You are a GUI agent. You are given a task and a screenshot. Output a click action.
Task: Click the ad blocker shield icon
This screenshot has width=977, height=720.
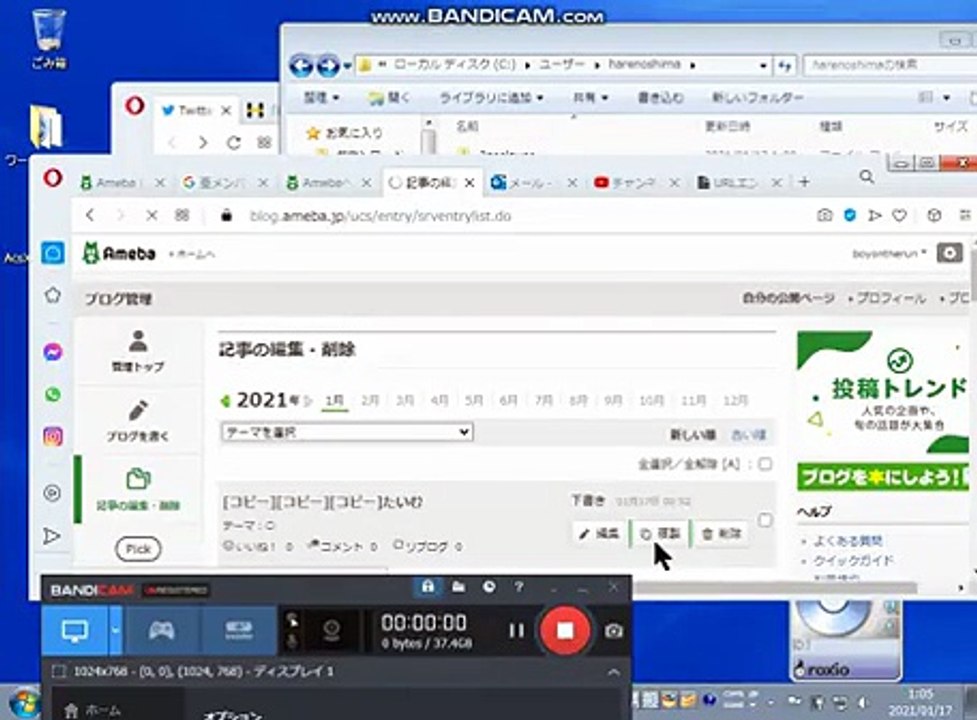(x=849, y=216)
